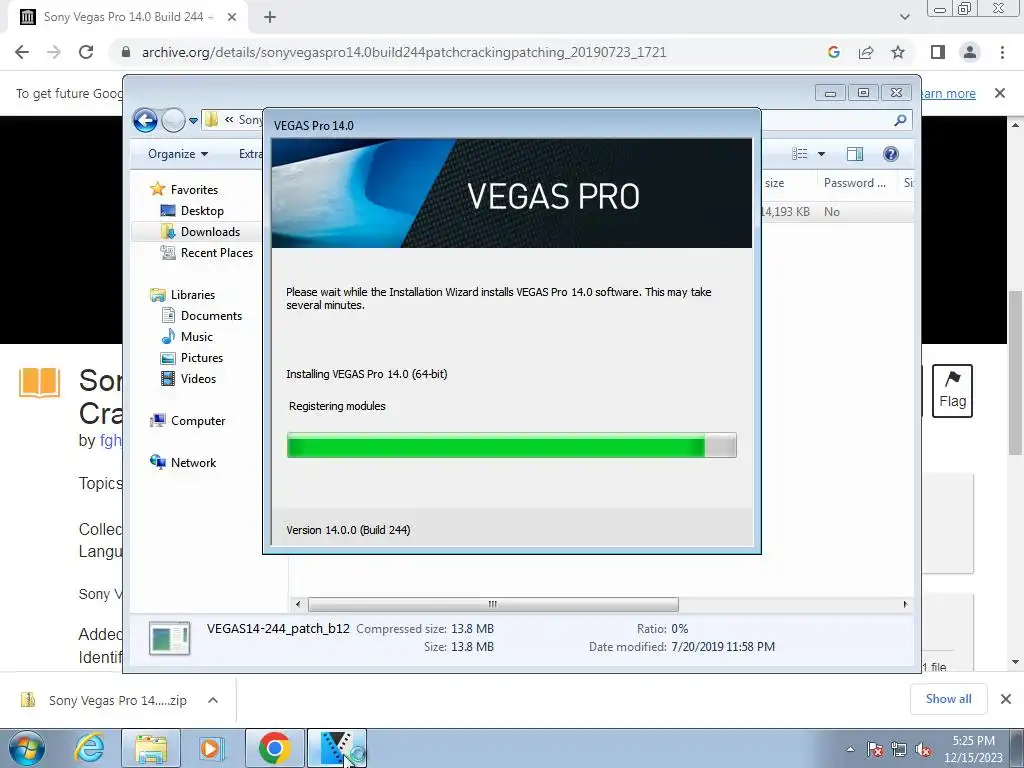Open download item options chevron
Viewport: 1024px width, 768px height.
click(213, 700)
